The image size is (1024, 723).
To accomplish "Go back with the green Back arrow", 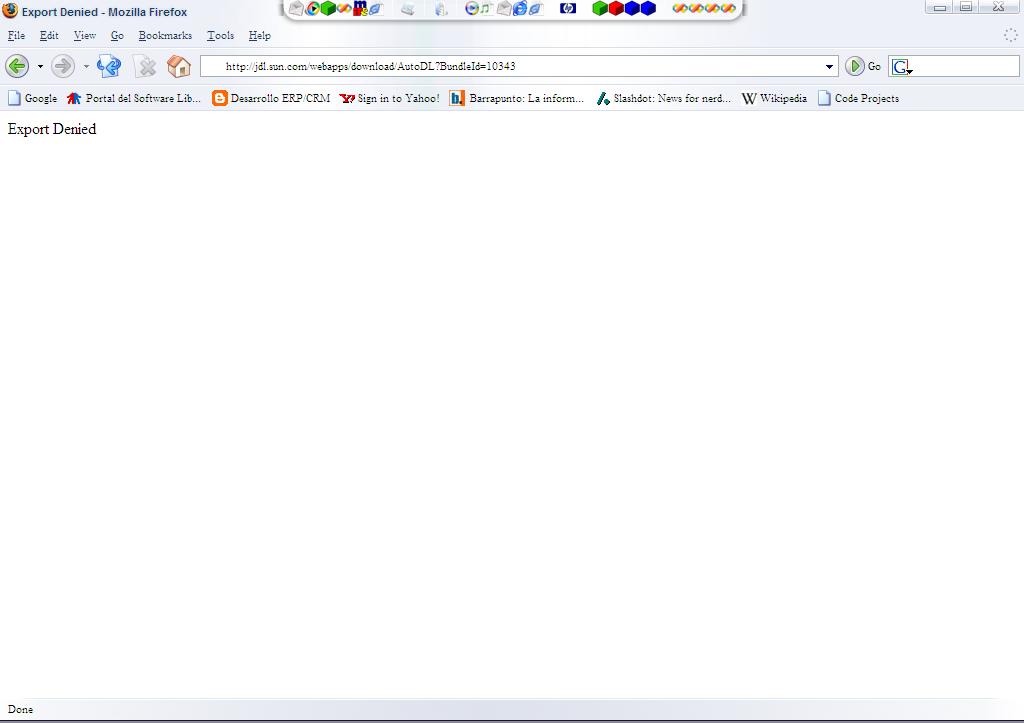I will 17,66.
